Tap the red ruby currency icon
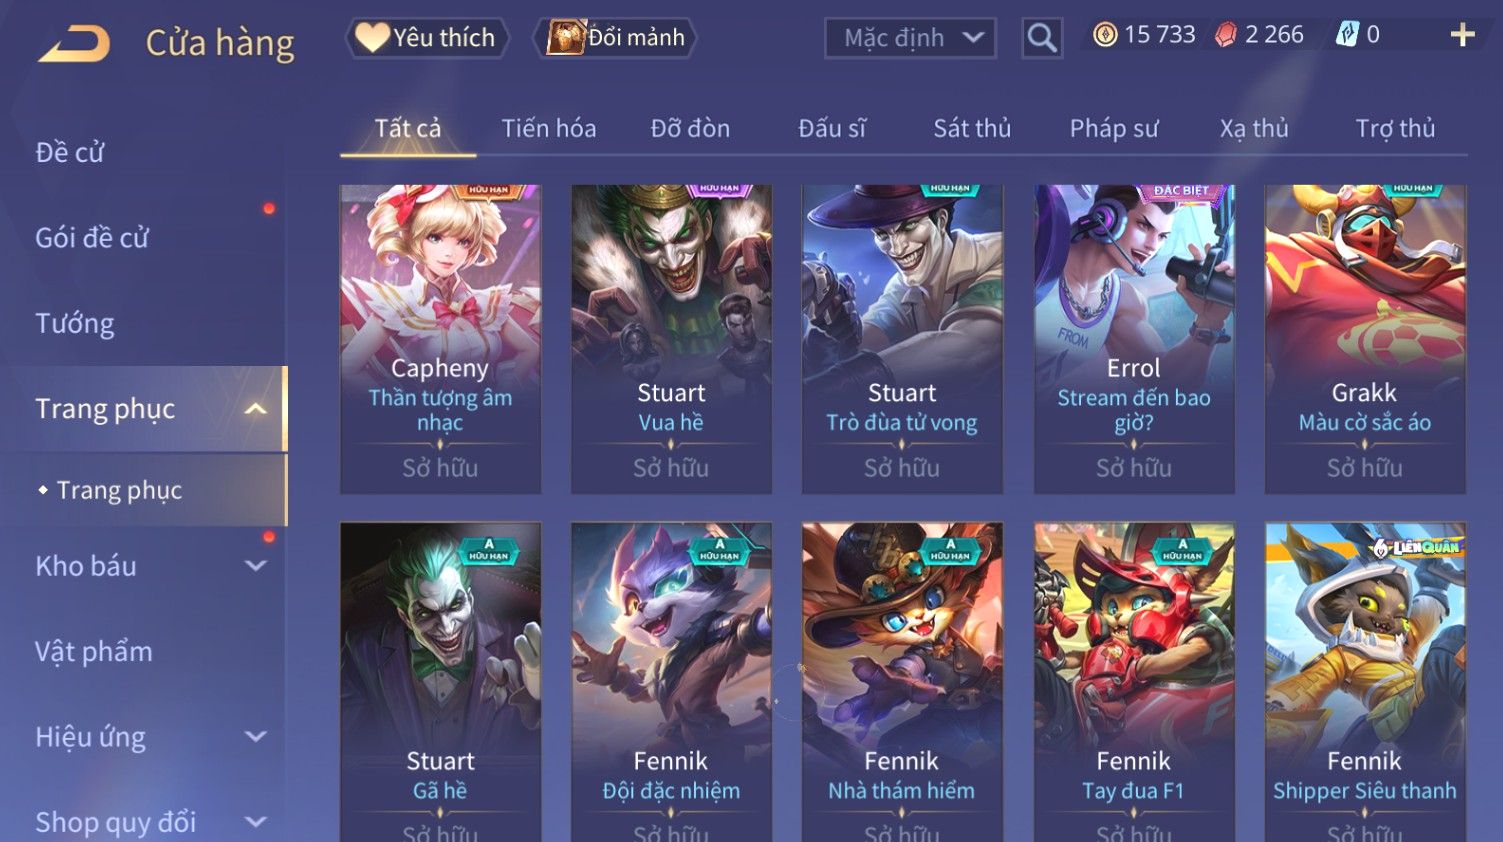 click(1226, 35)
